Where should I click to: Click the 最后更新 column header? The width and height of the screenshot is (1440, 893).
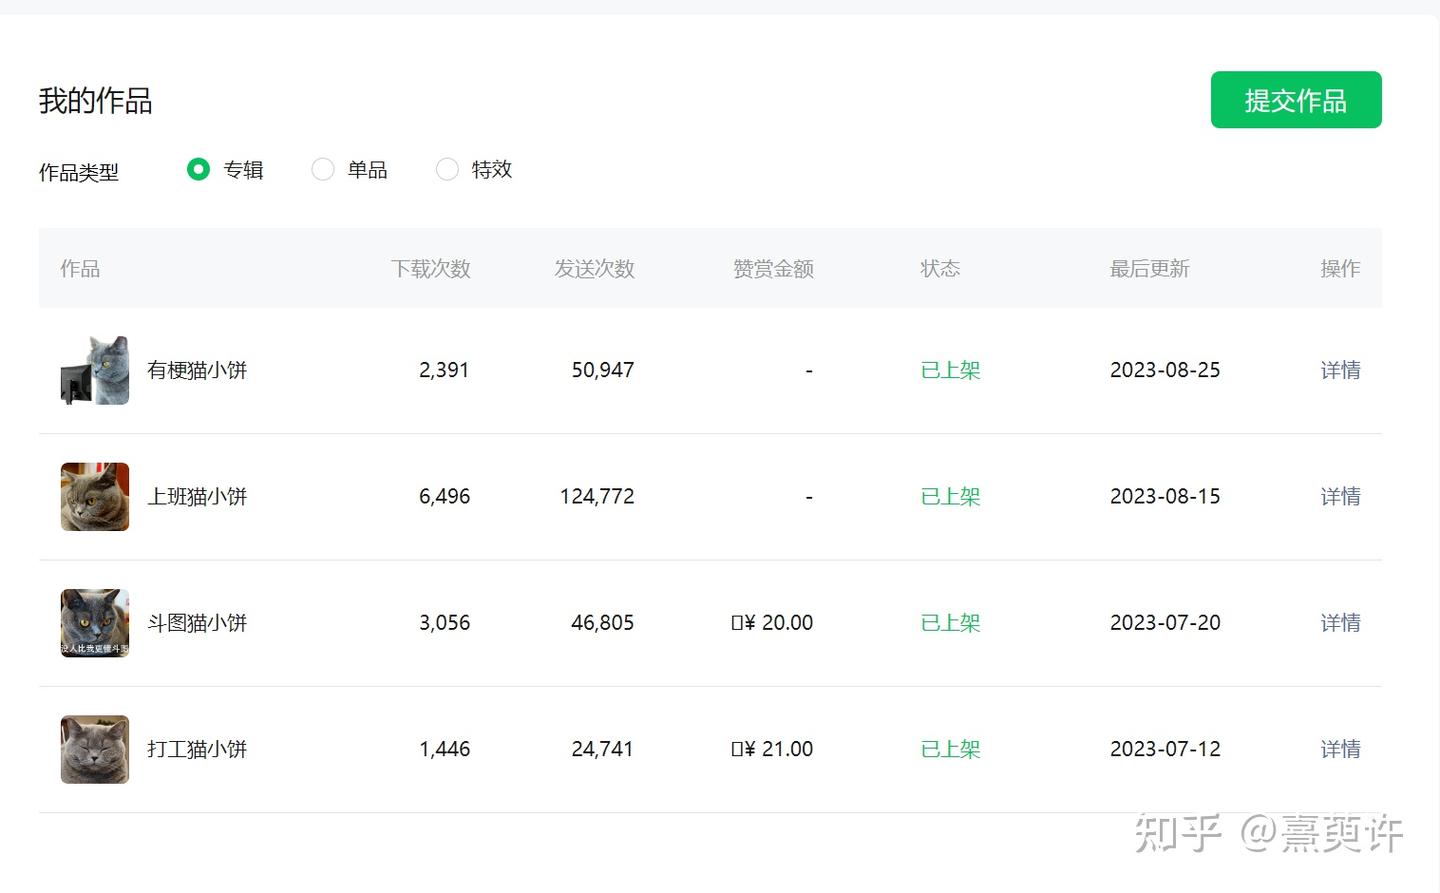point(1149,269)
